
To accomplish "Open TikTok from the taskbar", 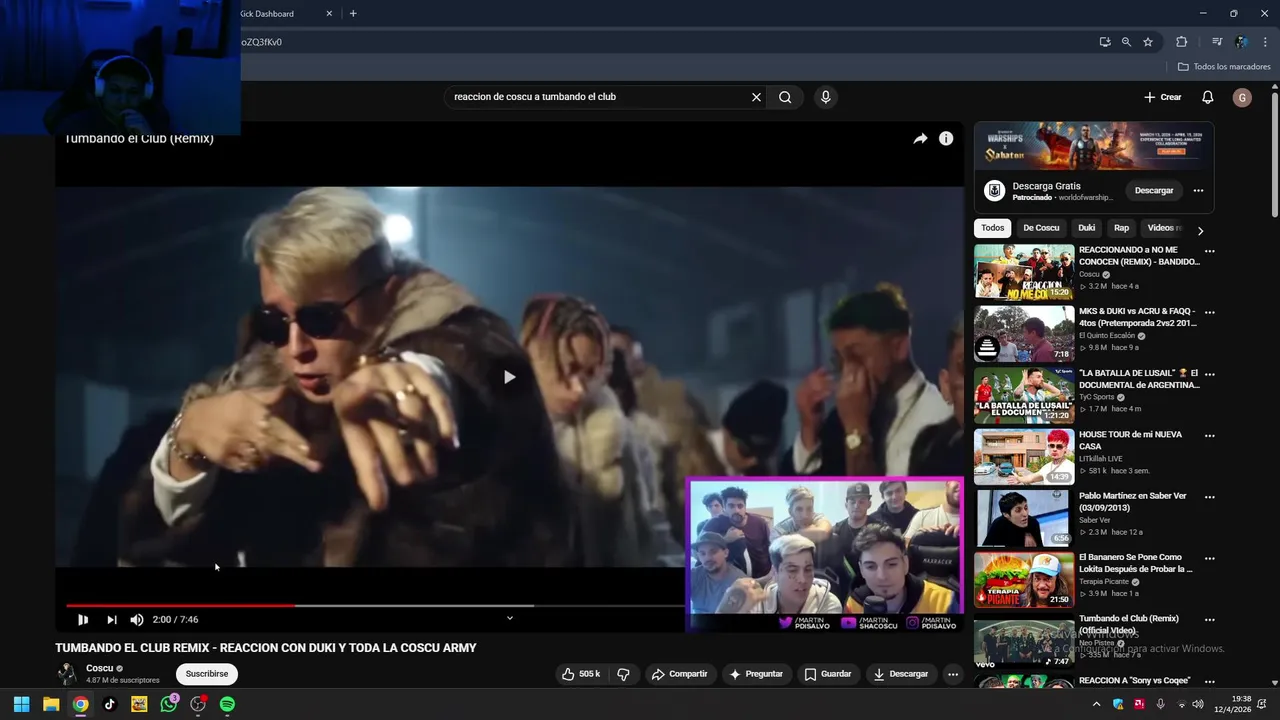I will (110, 704).
